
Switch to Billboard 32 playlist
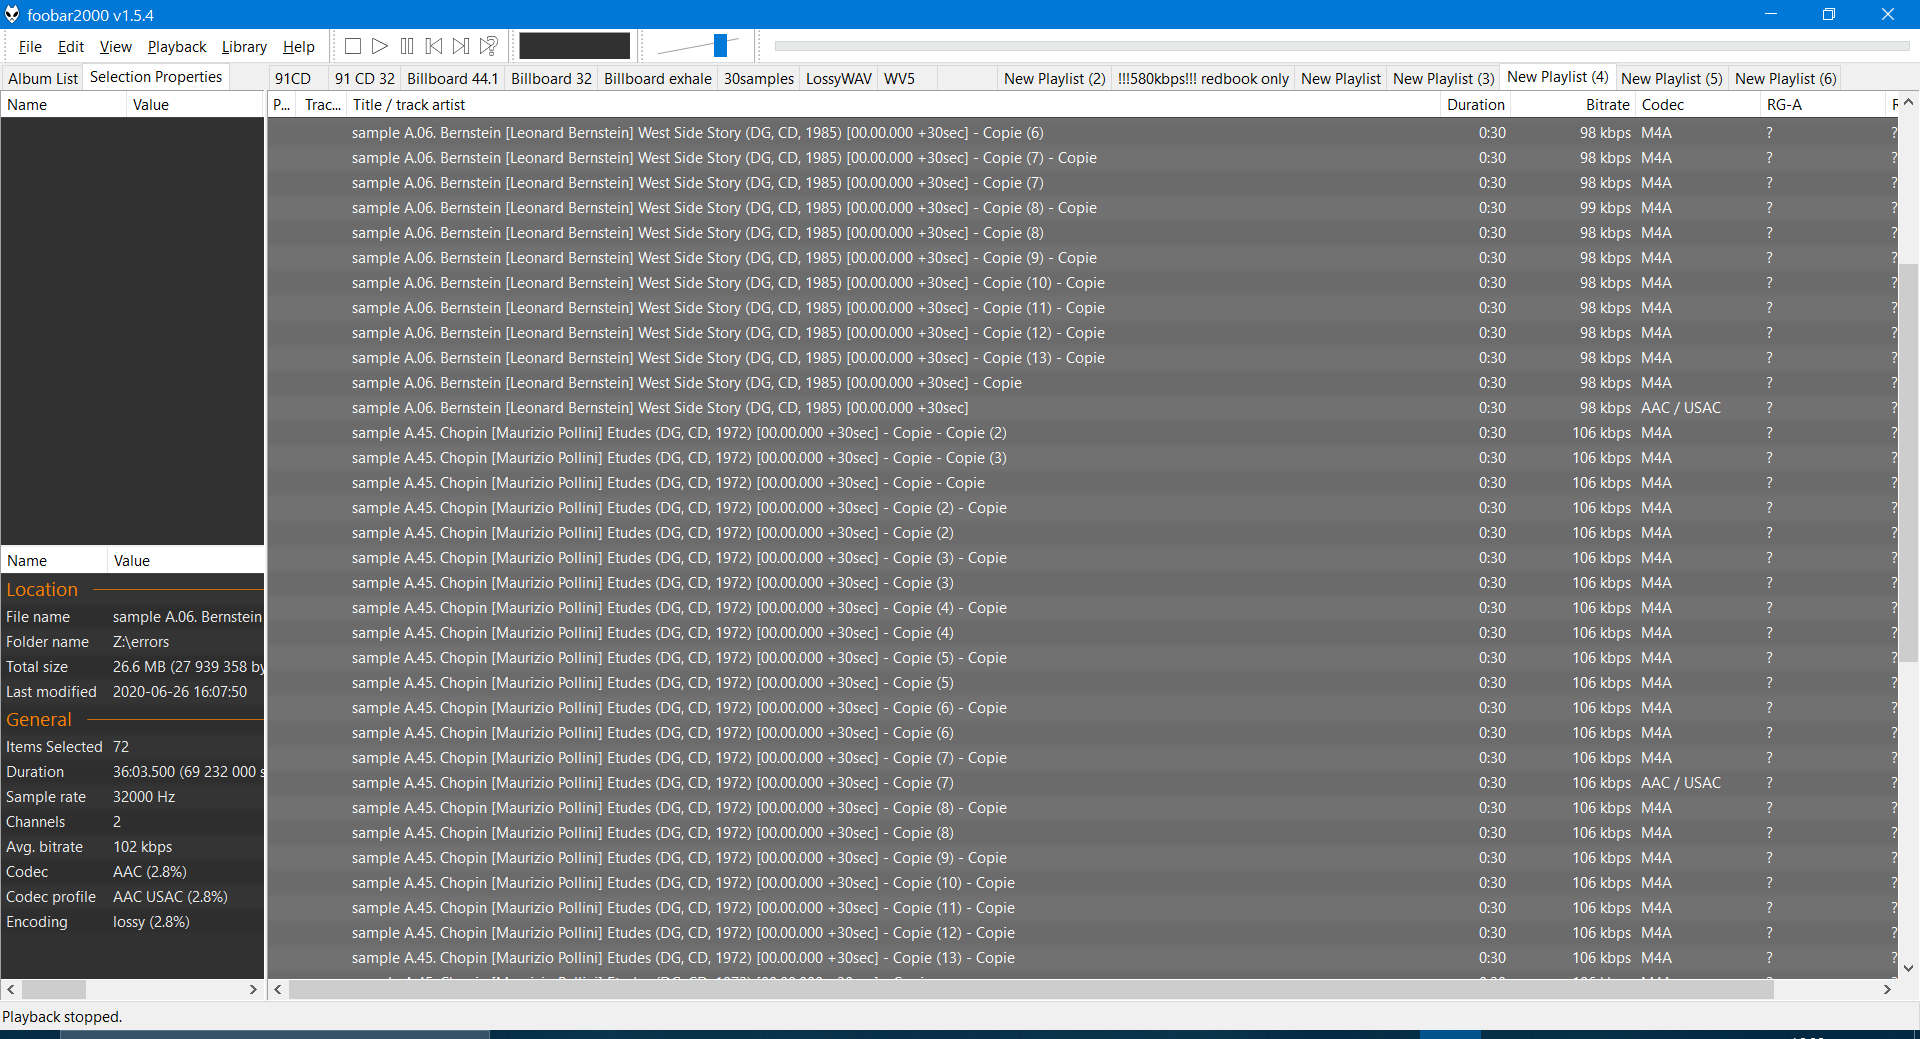tap(552, 79)
